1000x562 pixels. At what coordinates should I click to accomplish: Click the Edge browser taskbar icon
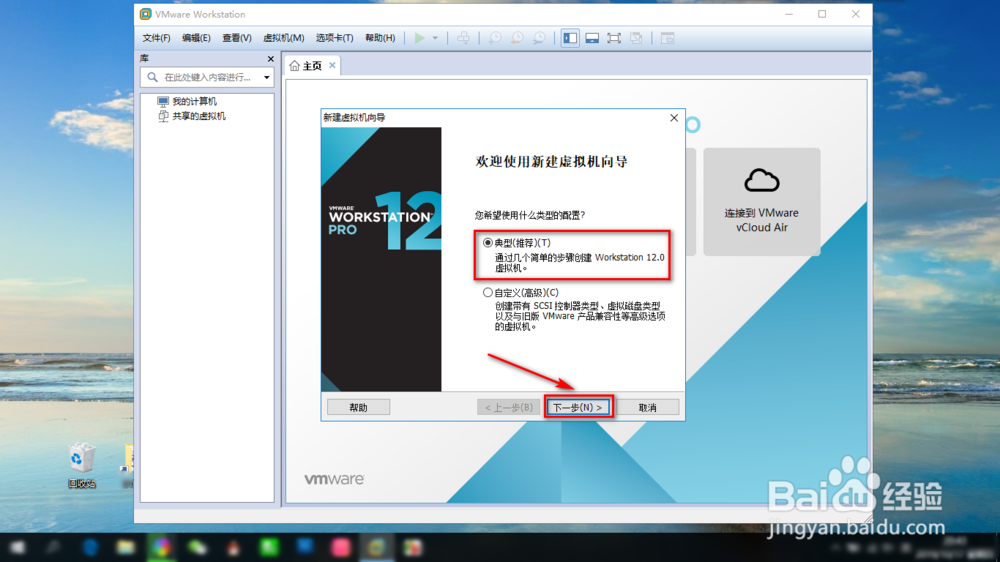[90, 547]
